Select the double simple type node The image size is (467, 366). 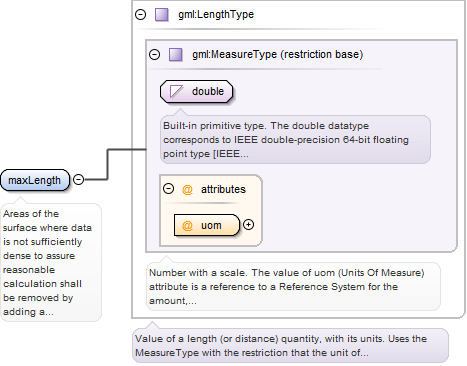click(x=196, y=91)
